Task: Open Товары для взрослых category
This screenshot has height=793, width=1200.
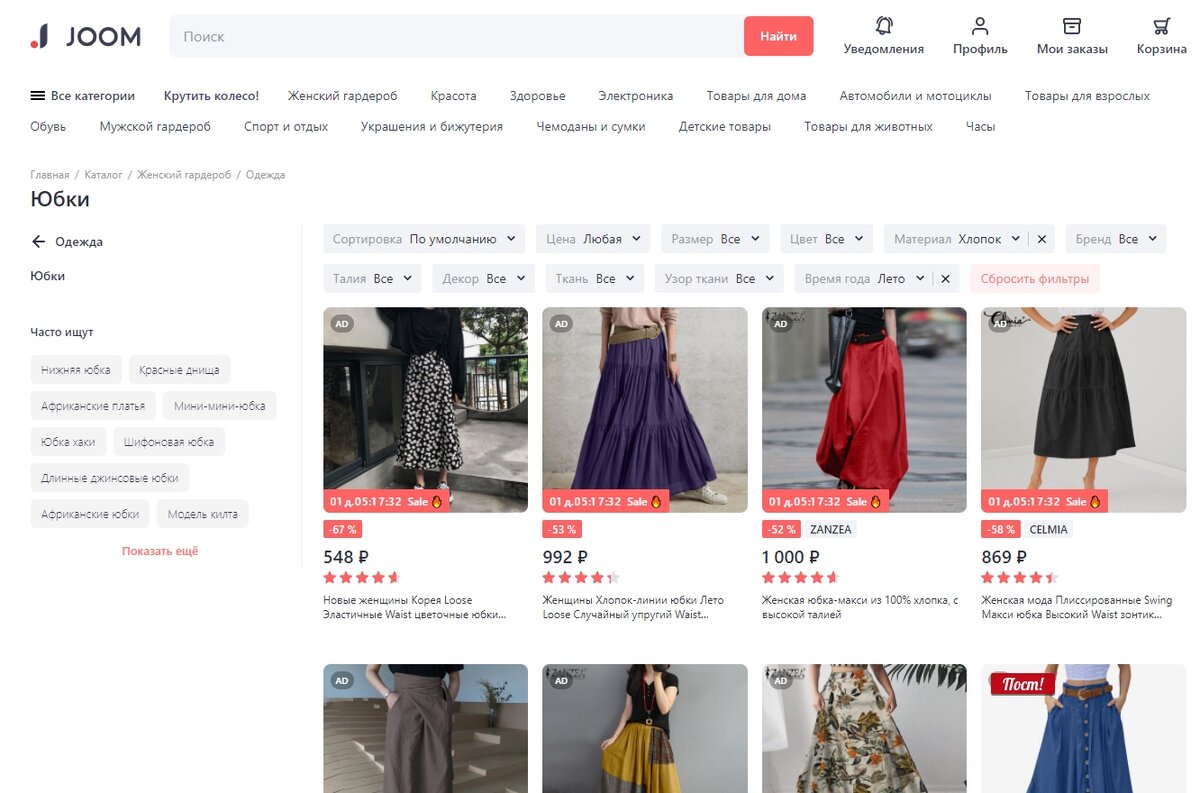Action: (1087, 96)
